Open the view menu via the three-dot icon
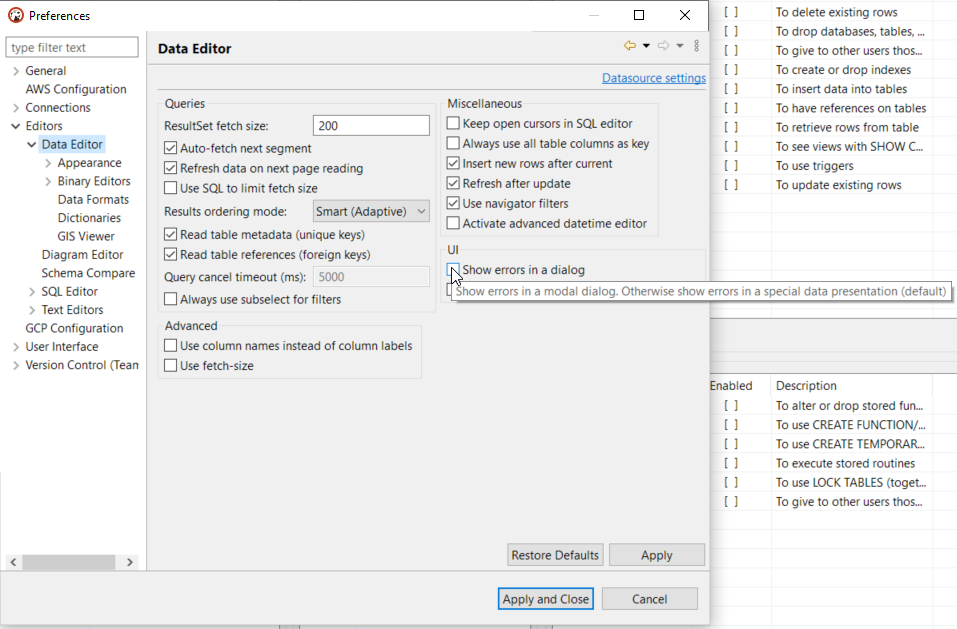Viewport: 957px width, 629px height. pos(696,44)
